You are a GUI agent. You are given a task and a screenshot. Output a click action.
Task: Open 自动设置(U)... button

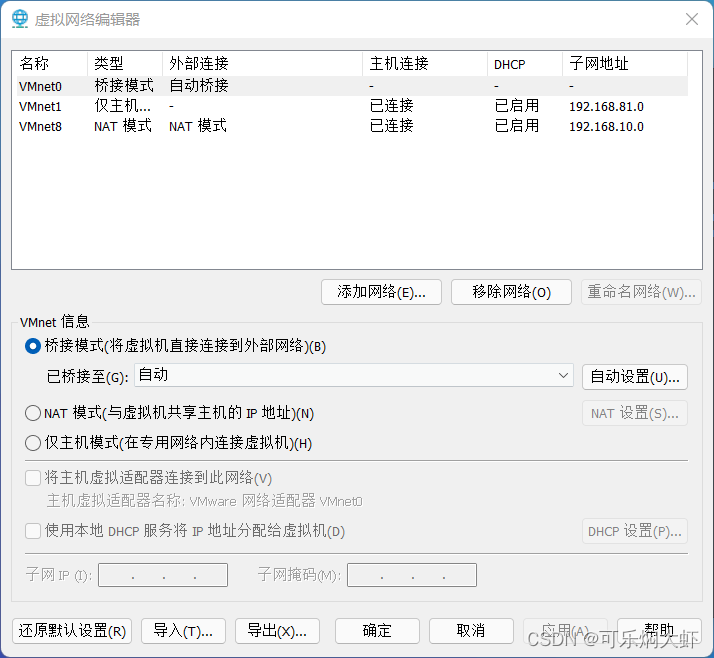point(635,377)
